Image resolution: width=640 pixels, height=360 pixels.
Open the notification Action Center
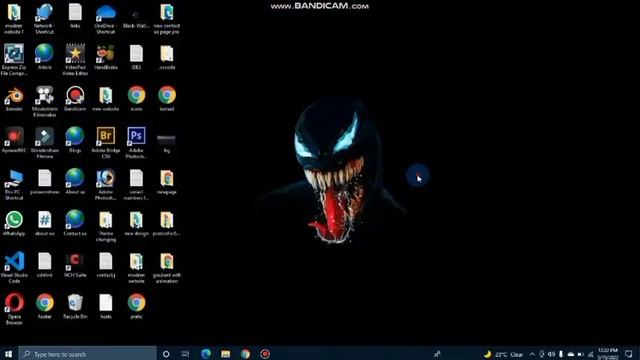[629, 354]
